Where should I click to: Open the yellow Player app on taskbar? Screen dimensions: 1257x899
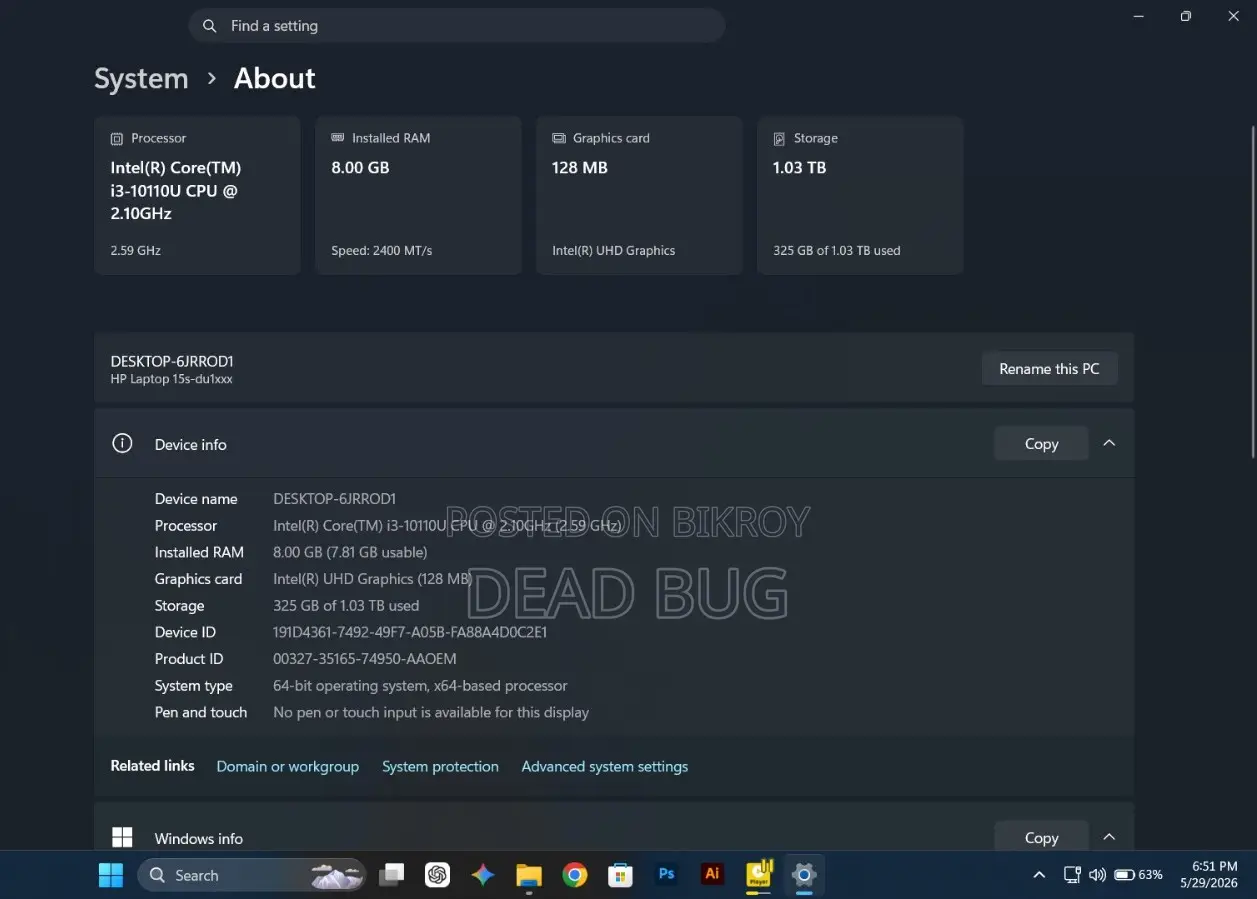(759, 875)
